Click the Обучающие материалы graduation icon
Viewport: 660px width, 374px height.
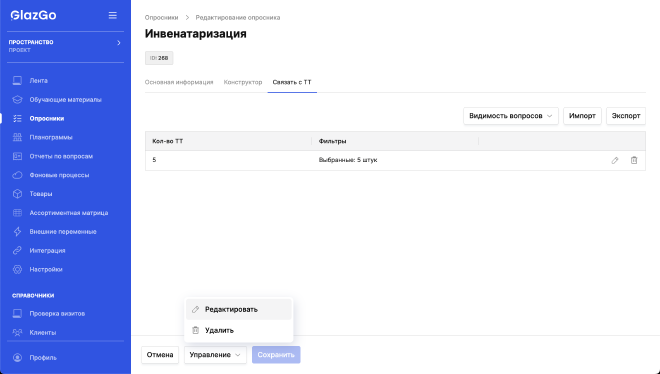[17, 99]
